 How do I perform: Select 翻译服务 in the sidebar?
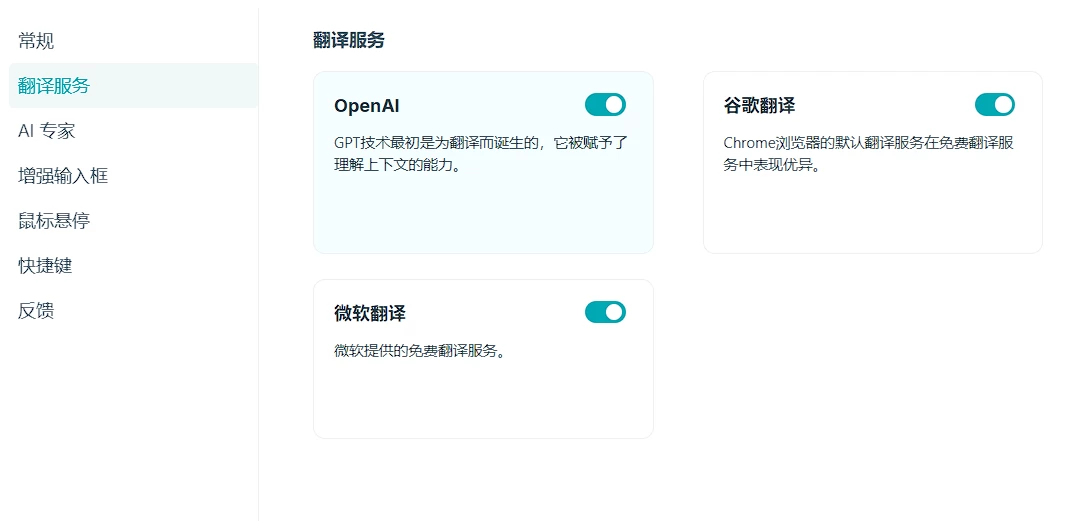[x=54, y=86]
